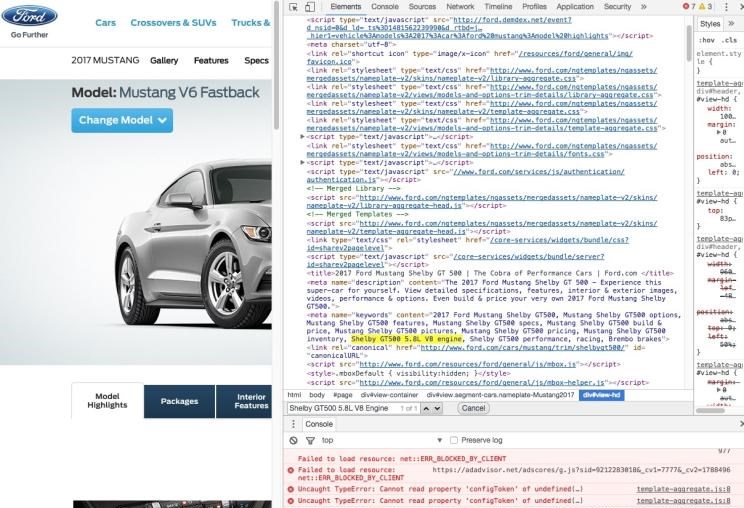Open the Gallery link
The height and width of the screenshot is (508, 744).
click(164, 61)
